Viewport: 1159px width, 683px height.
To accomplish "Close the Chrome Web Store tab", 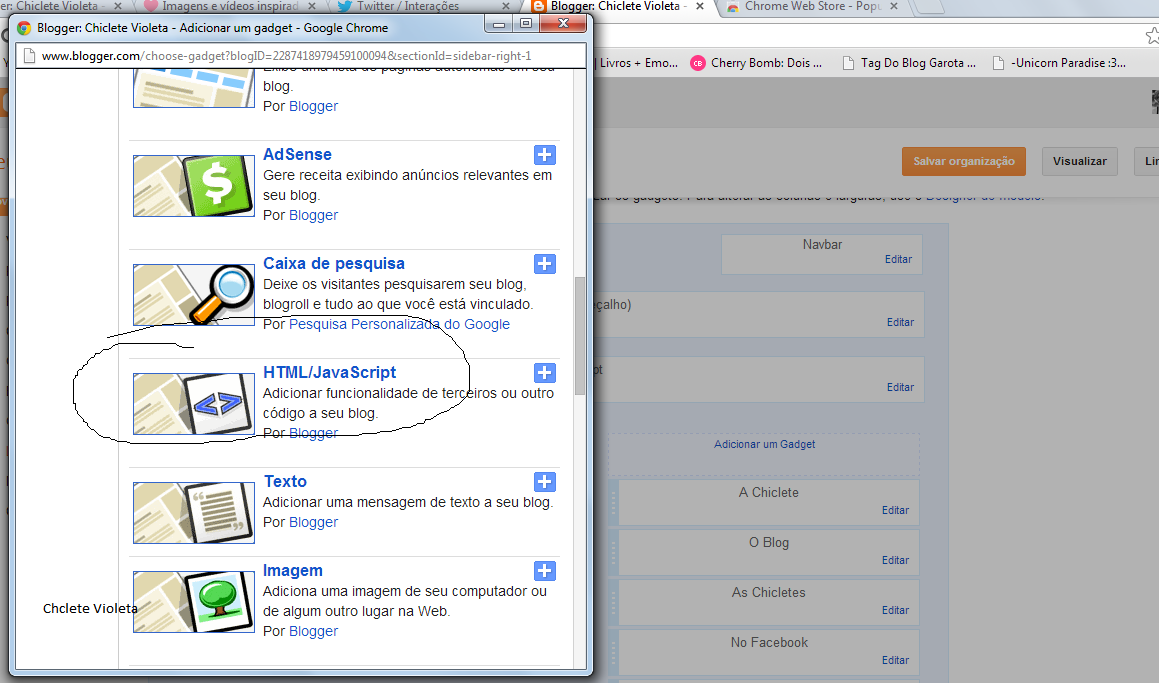I will pos(894,6).
